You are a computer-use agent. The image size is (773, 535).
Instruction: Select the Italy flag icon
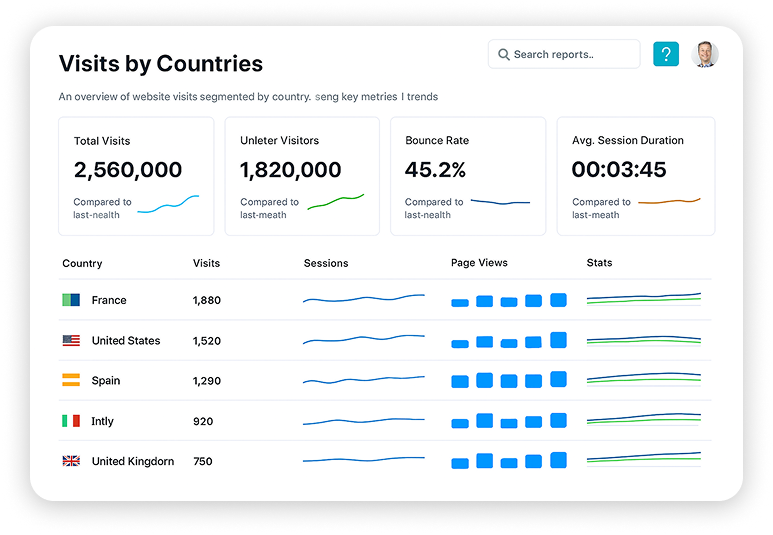click(x=71, y=421)
